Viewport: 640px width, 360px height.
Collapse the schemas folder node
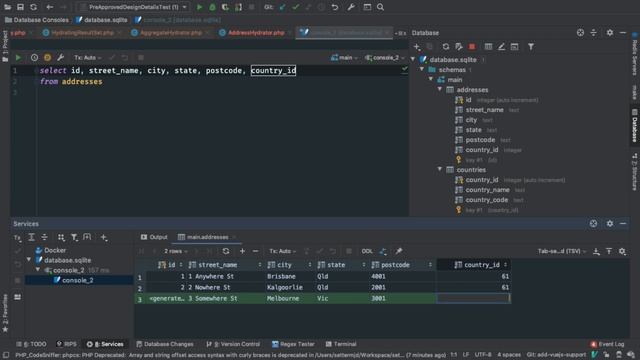point(422,69)
